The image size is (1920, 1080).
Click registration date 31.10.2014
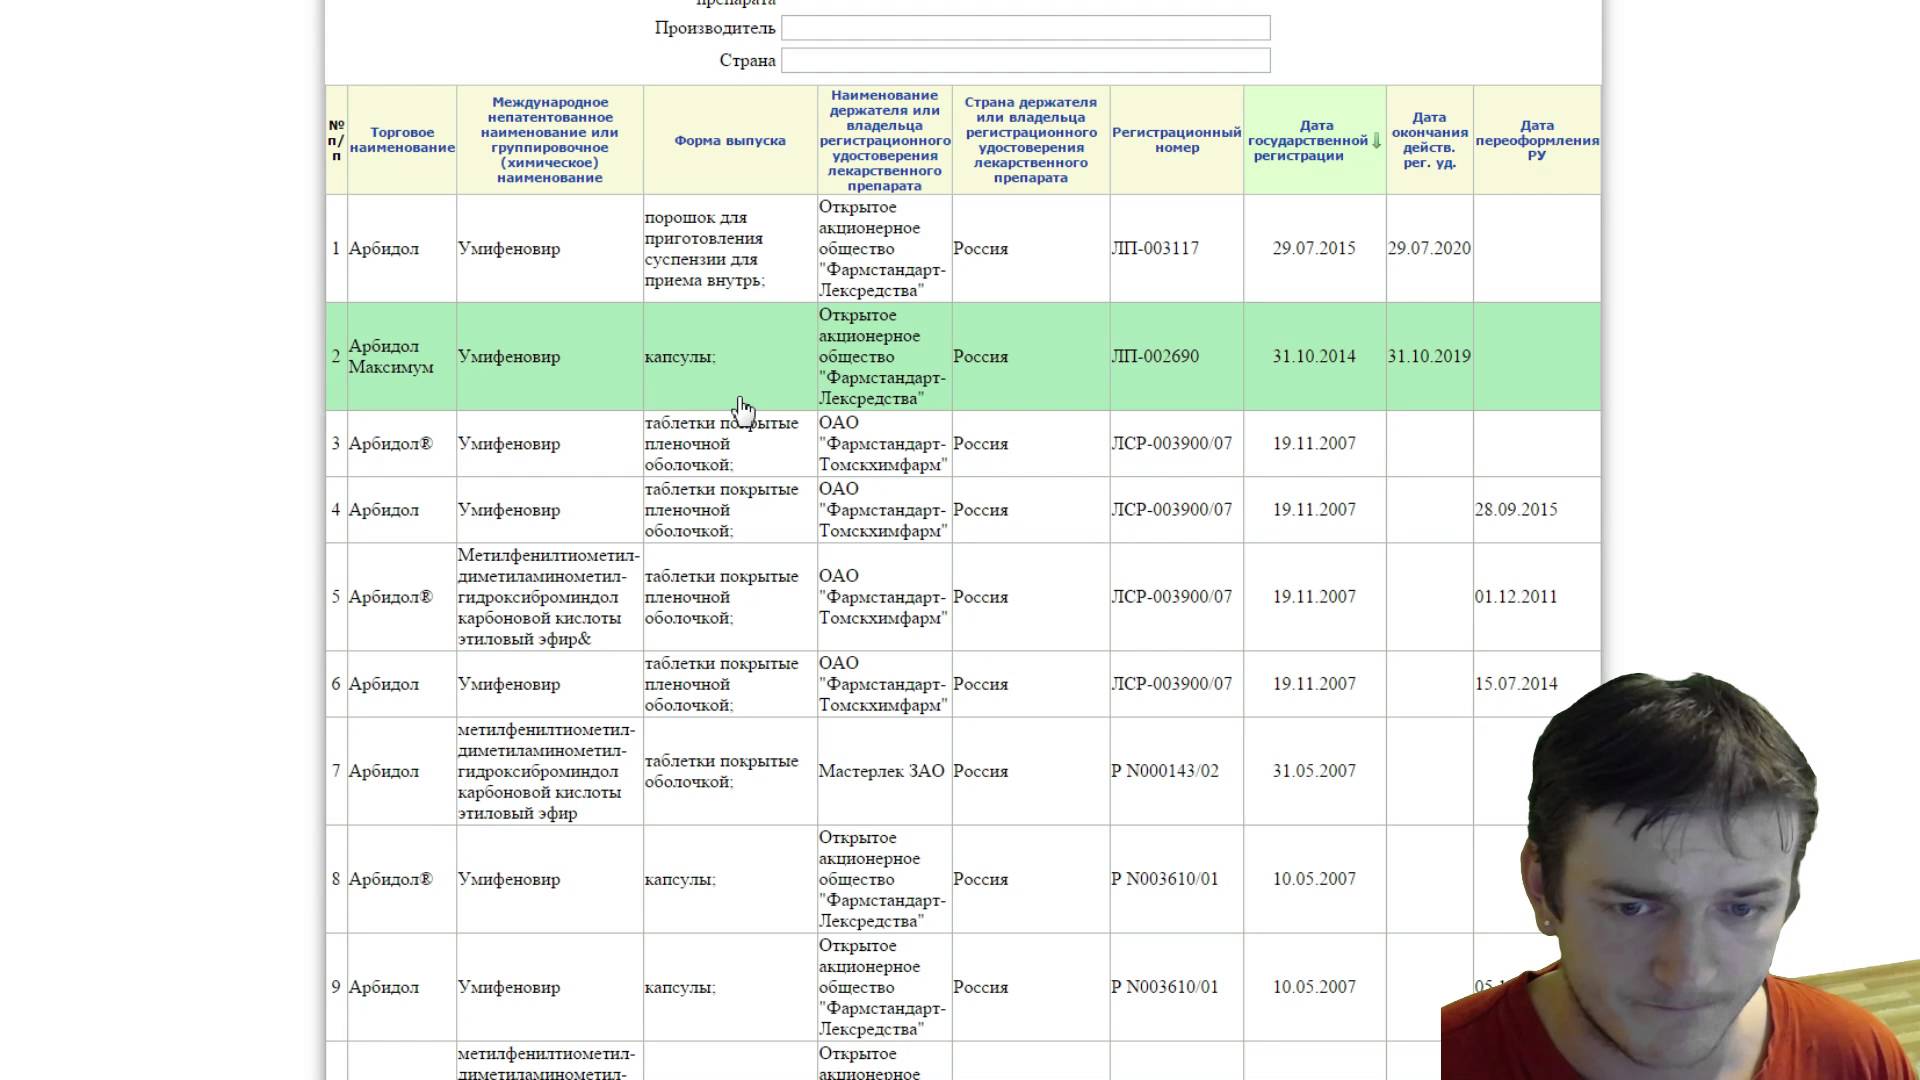(1314, 356)
